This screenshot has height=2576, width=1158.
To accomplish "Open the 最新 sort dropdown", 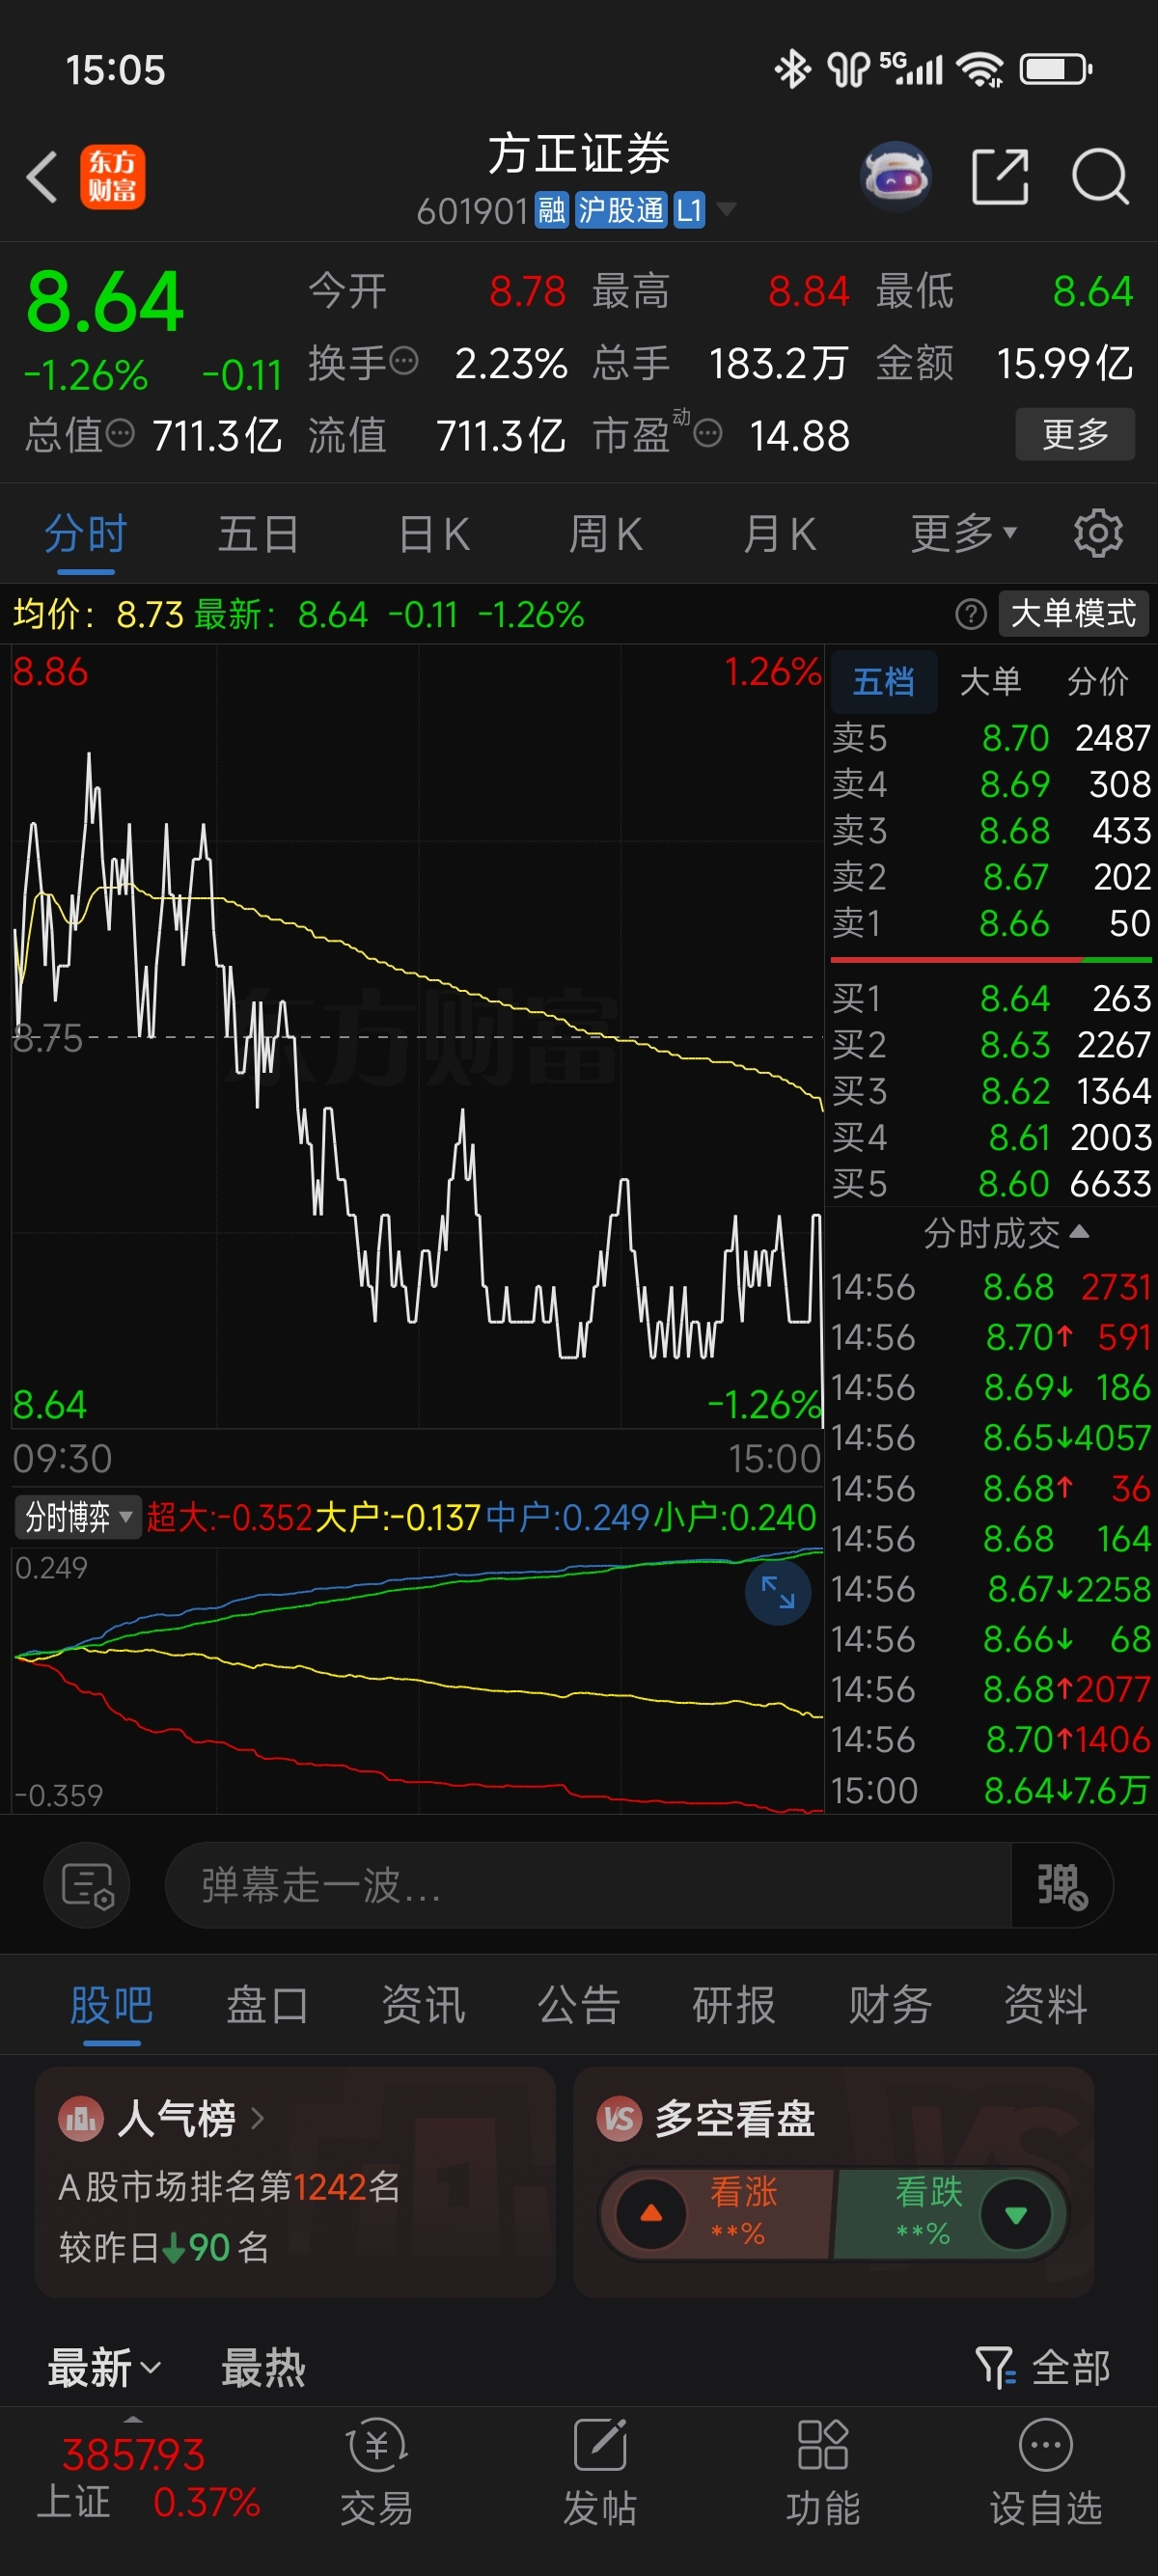I will (104, 2368).
